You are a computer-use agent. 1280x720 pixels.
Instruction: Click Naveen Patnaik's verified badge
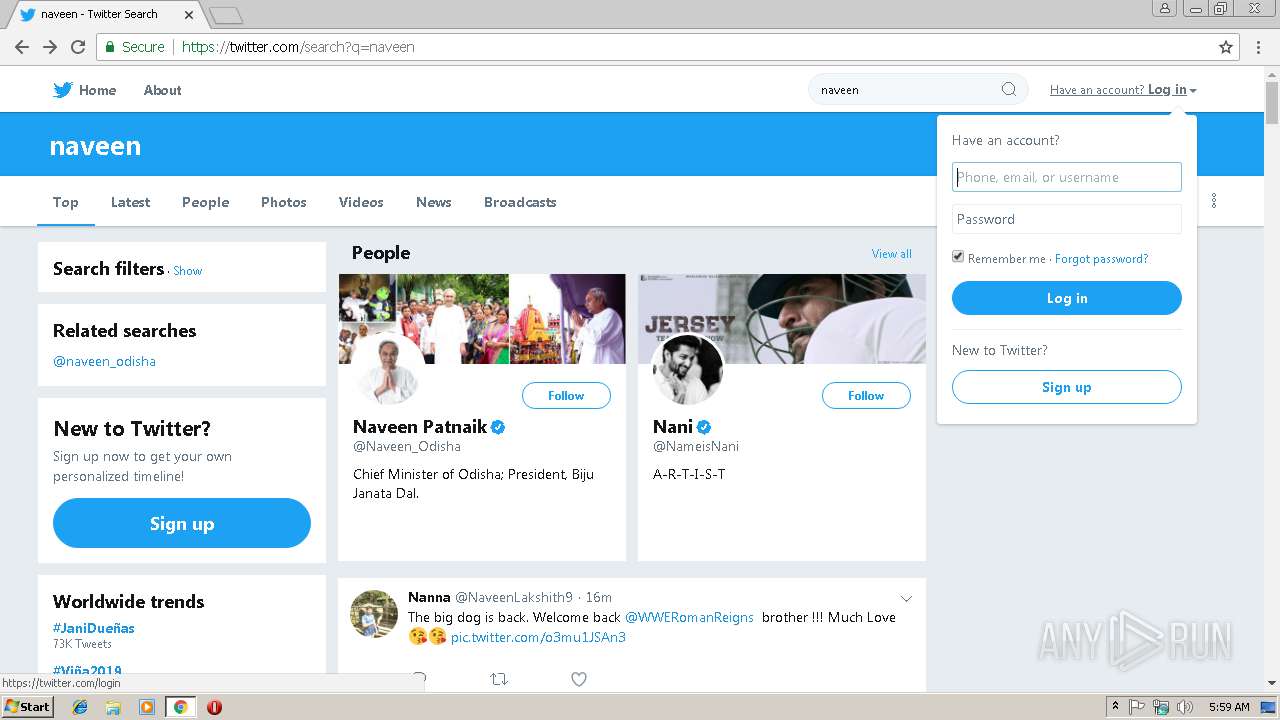coord(498,427)
